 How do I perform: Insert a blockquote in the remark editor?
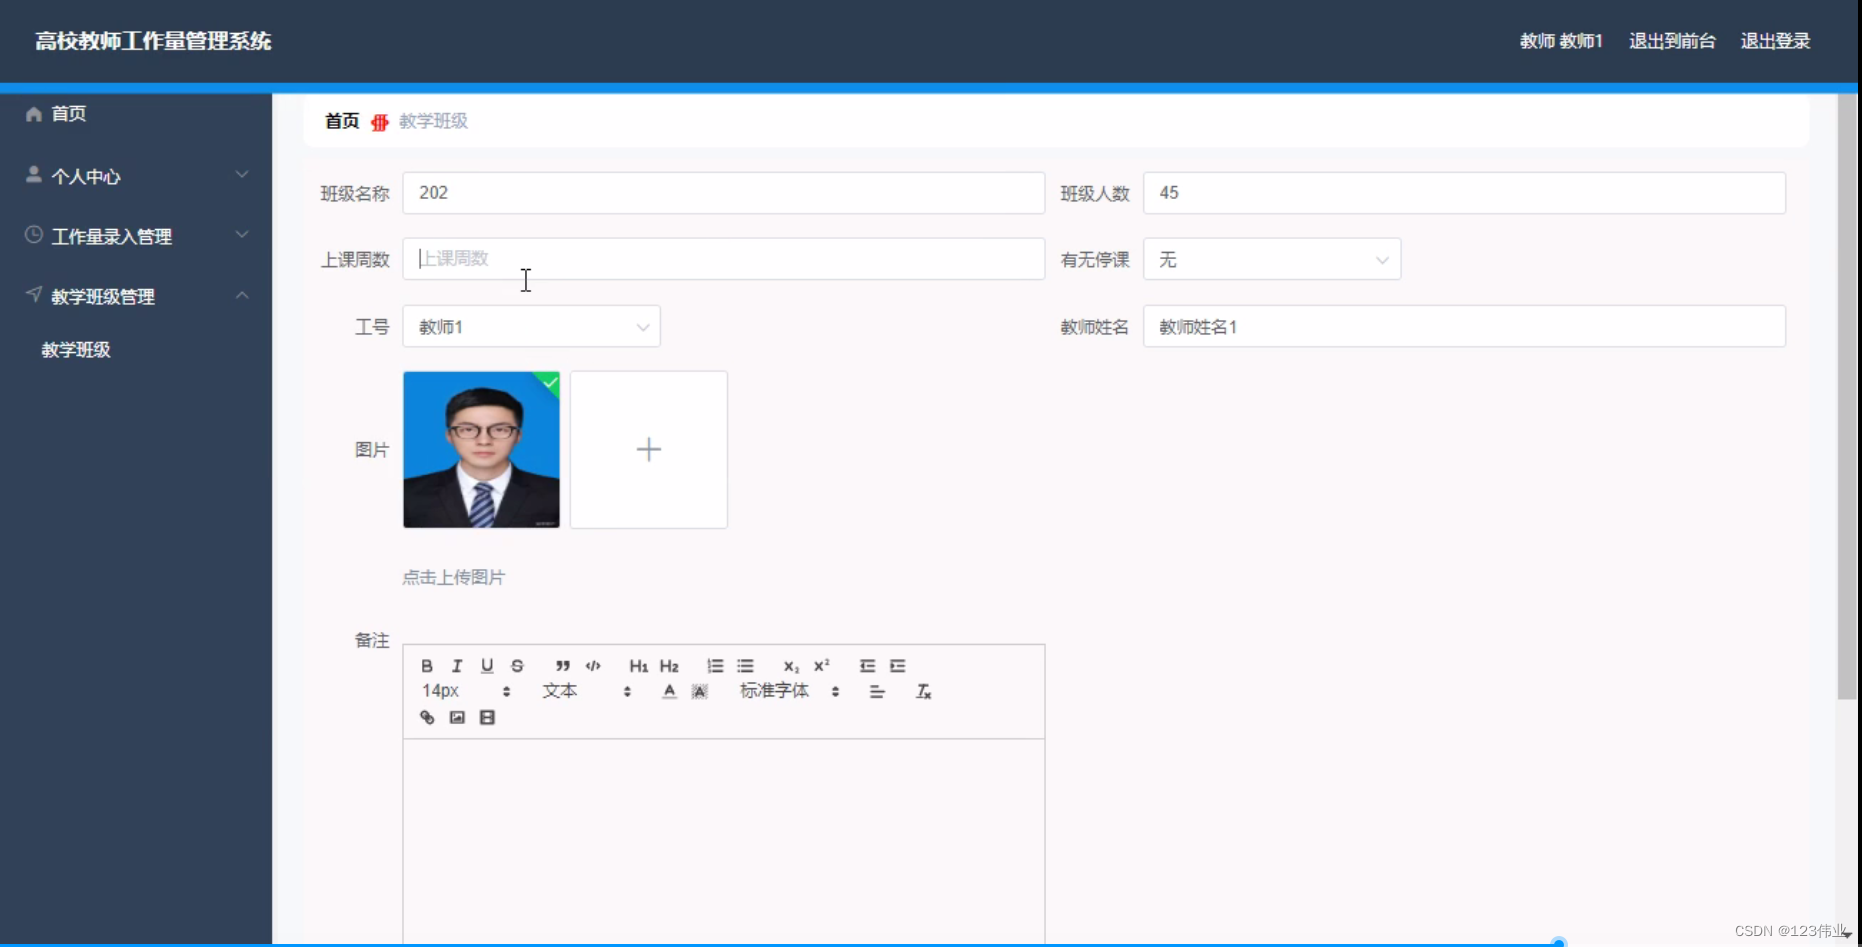point(563,665)
